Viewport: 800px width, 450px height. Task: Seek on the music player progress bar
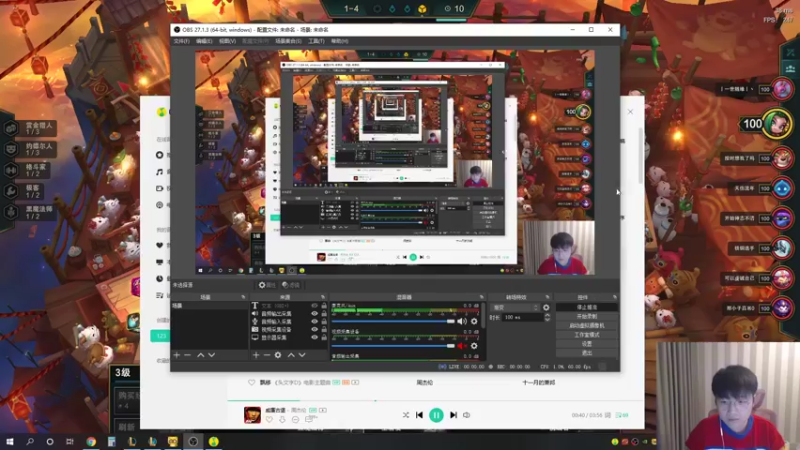(435, 401)
